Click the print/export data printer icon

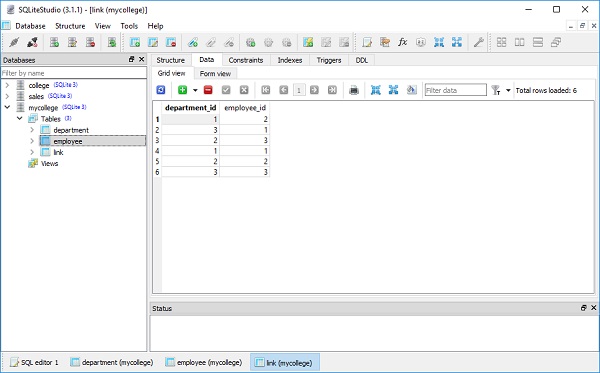[354, 90]
